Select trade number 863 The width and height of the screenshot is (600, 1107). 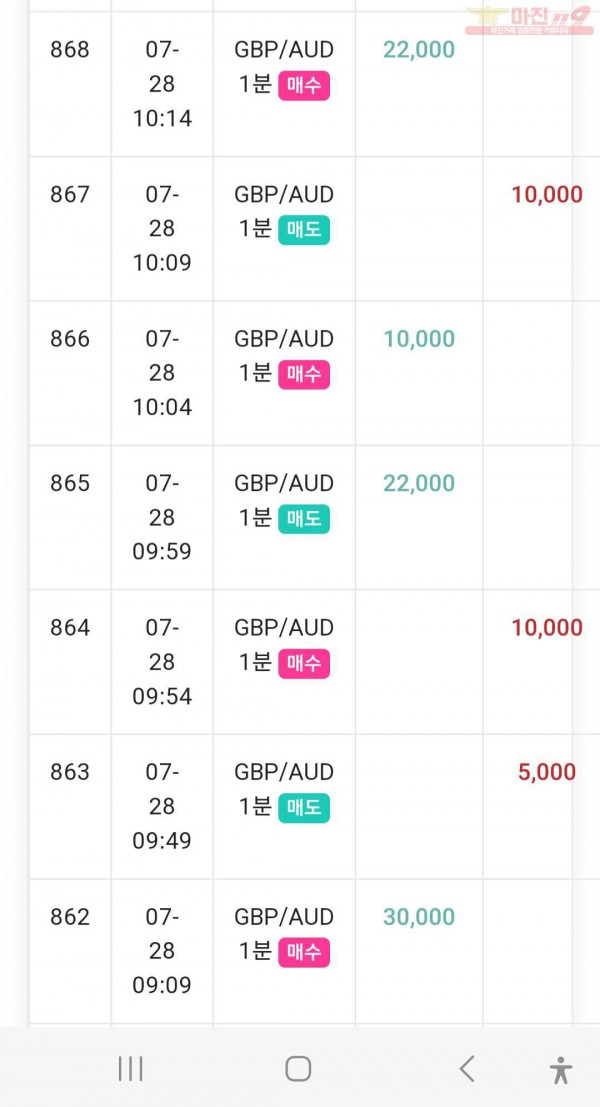pos(70,772)
